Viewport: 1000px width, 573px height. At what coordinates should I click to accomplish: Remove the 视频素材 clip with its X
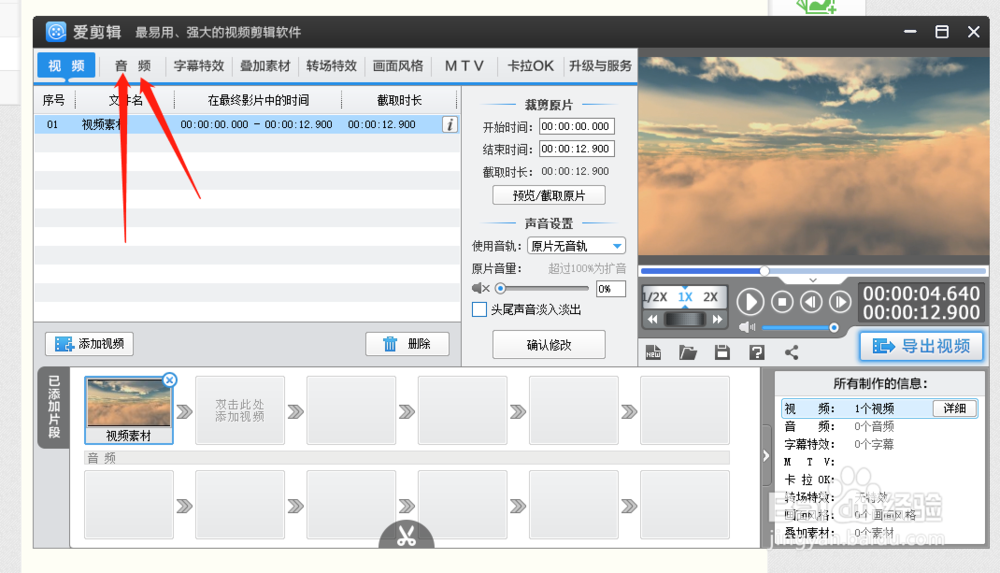pyautogui.click(x=169, y=380)
